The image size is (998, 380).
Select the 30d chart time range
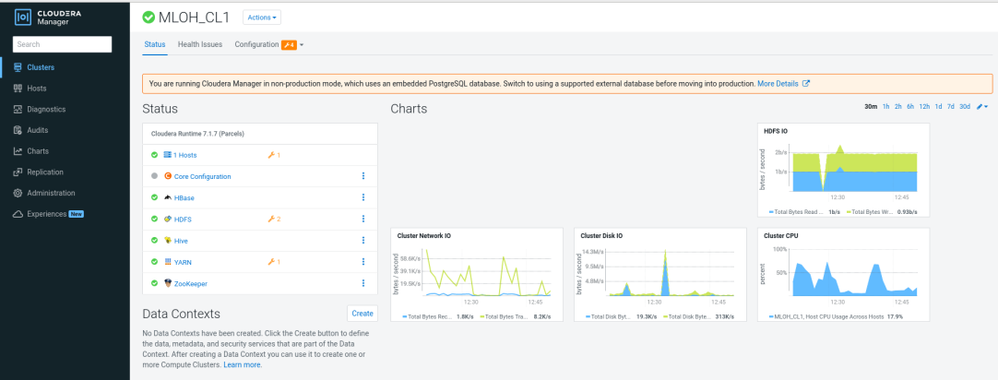click(x=965, y=107)
